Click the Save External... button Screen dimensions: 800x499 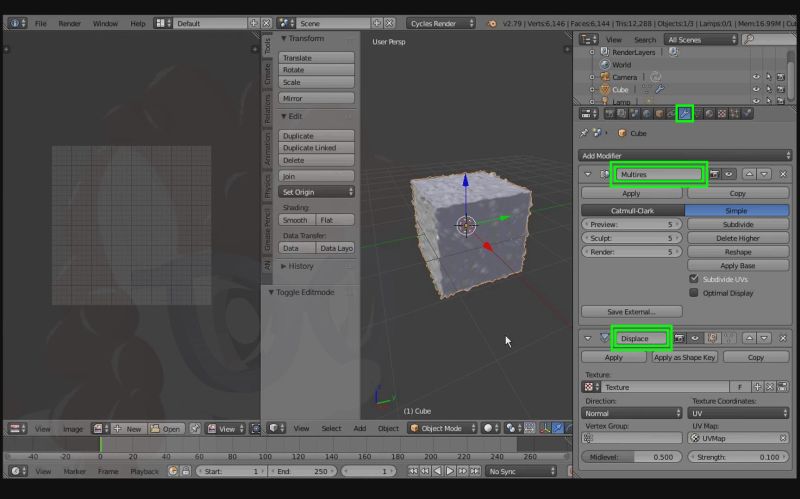[x=632, y=312]
